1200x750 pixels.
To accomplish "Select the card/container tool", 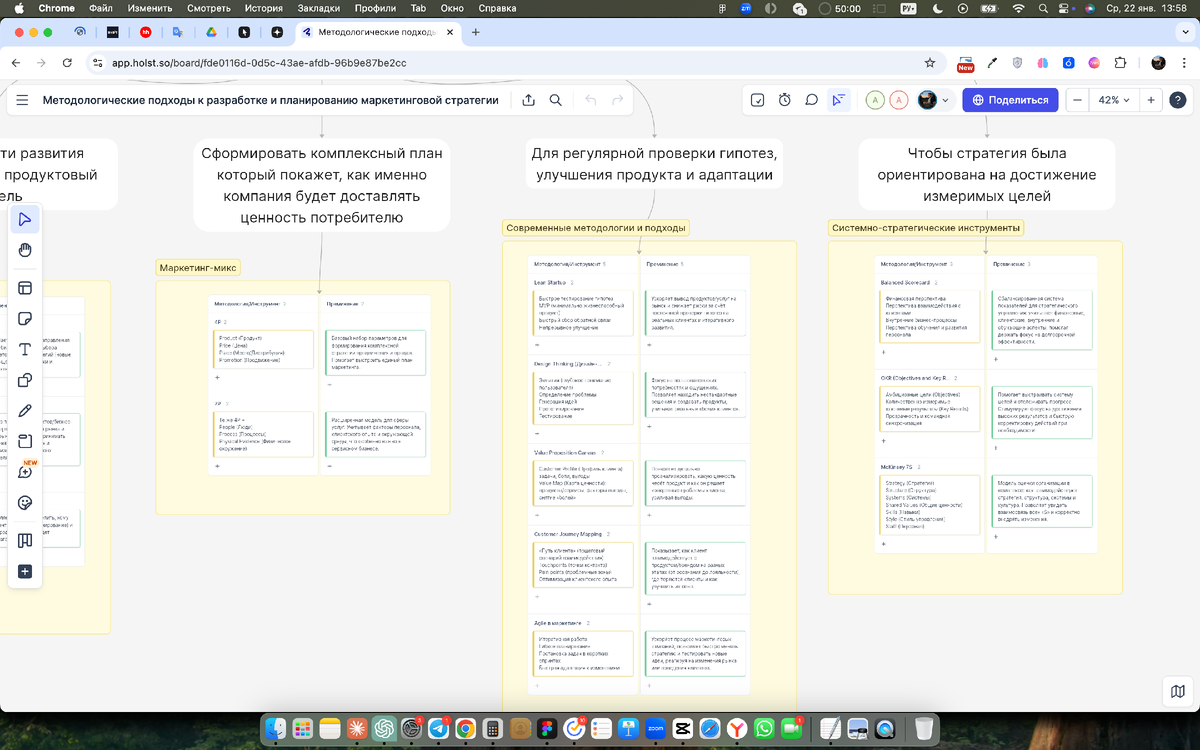I will 25,441.
